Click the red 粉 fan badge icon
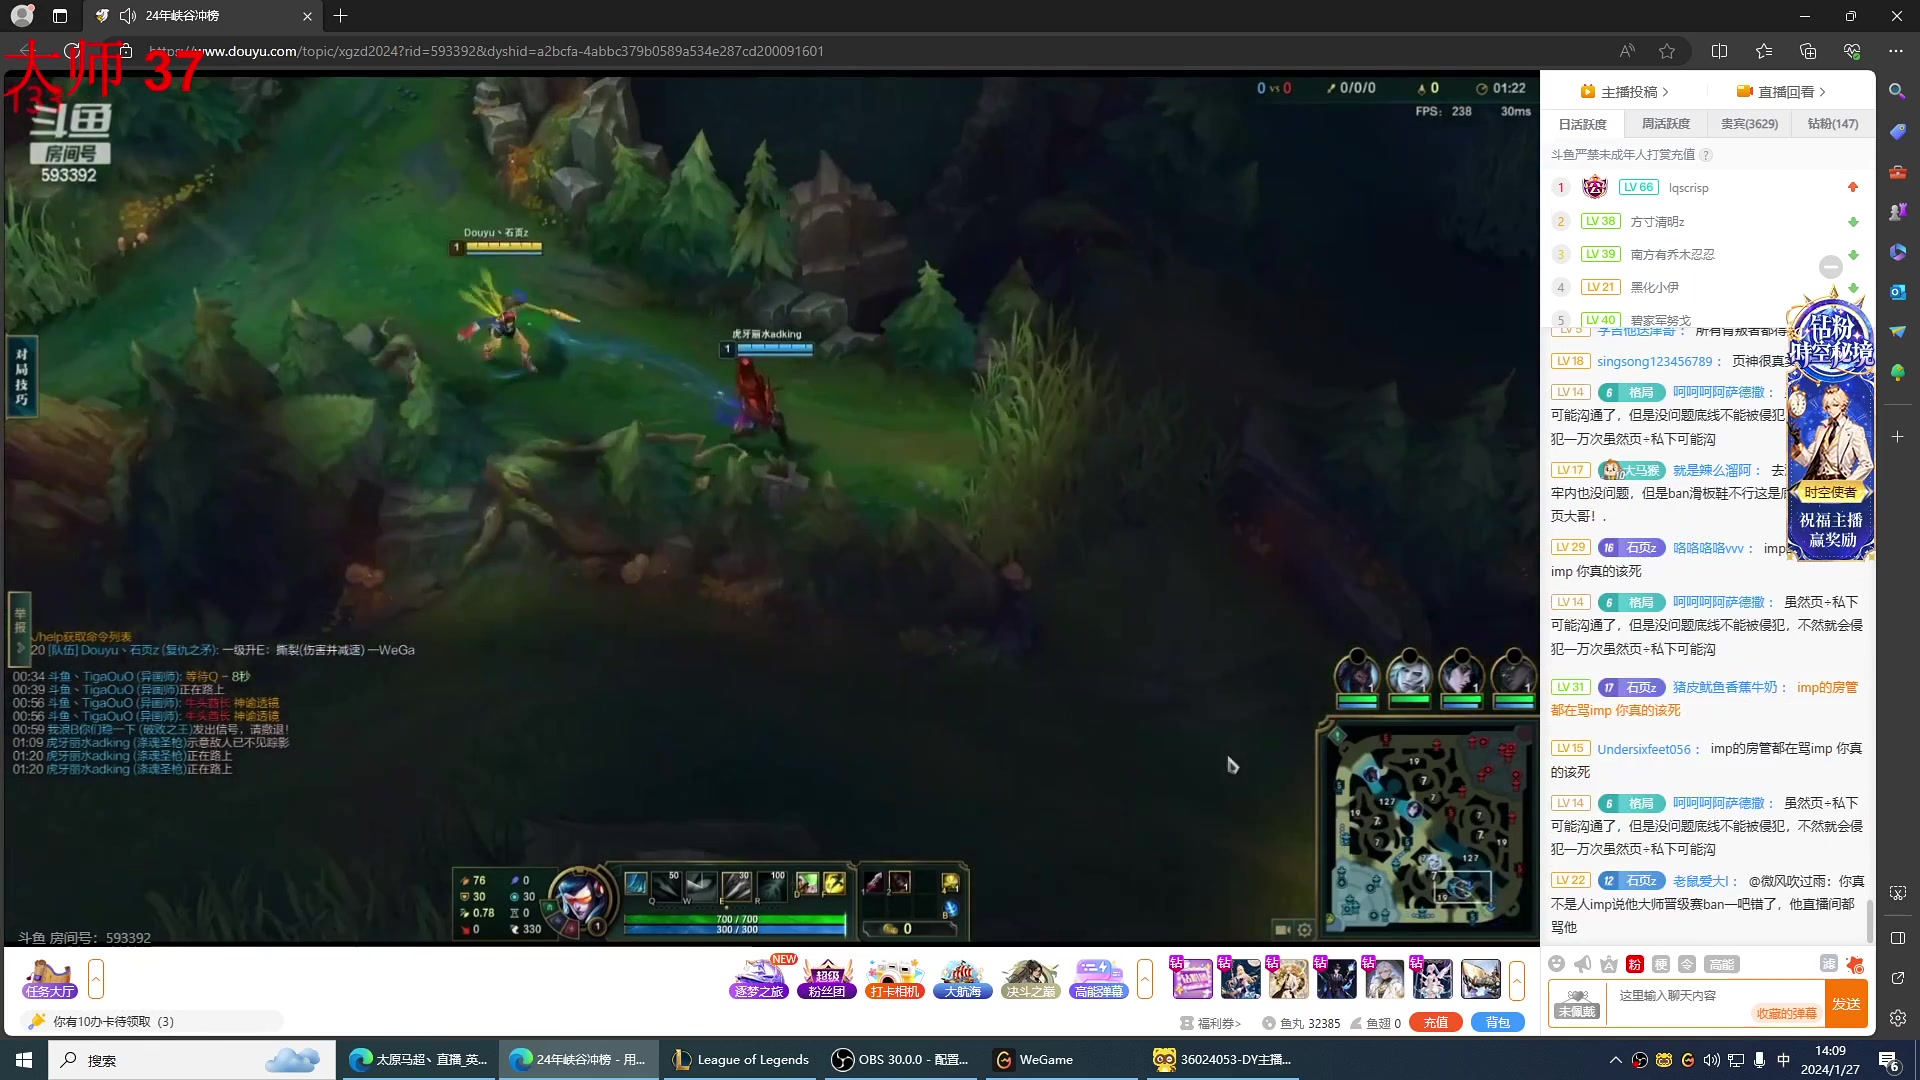The image size is (1920, 1080). pyautogui.click(x=1635, y=964)
